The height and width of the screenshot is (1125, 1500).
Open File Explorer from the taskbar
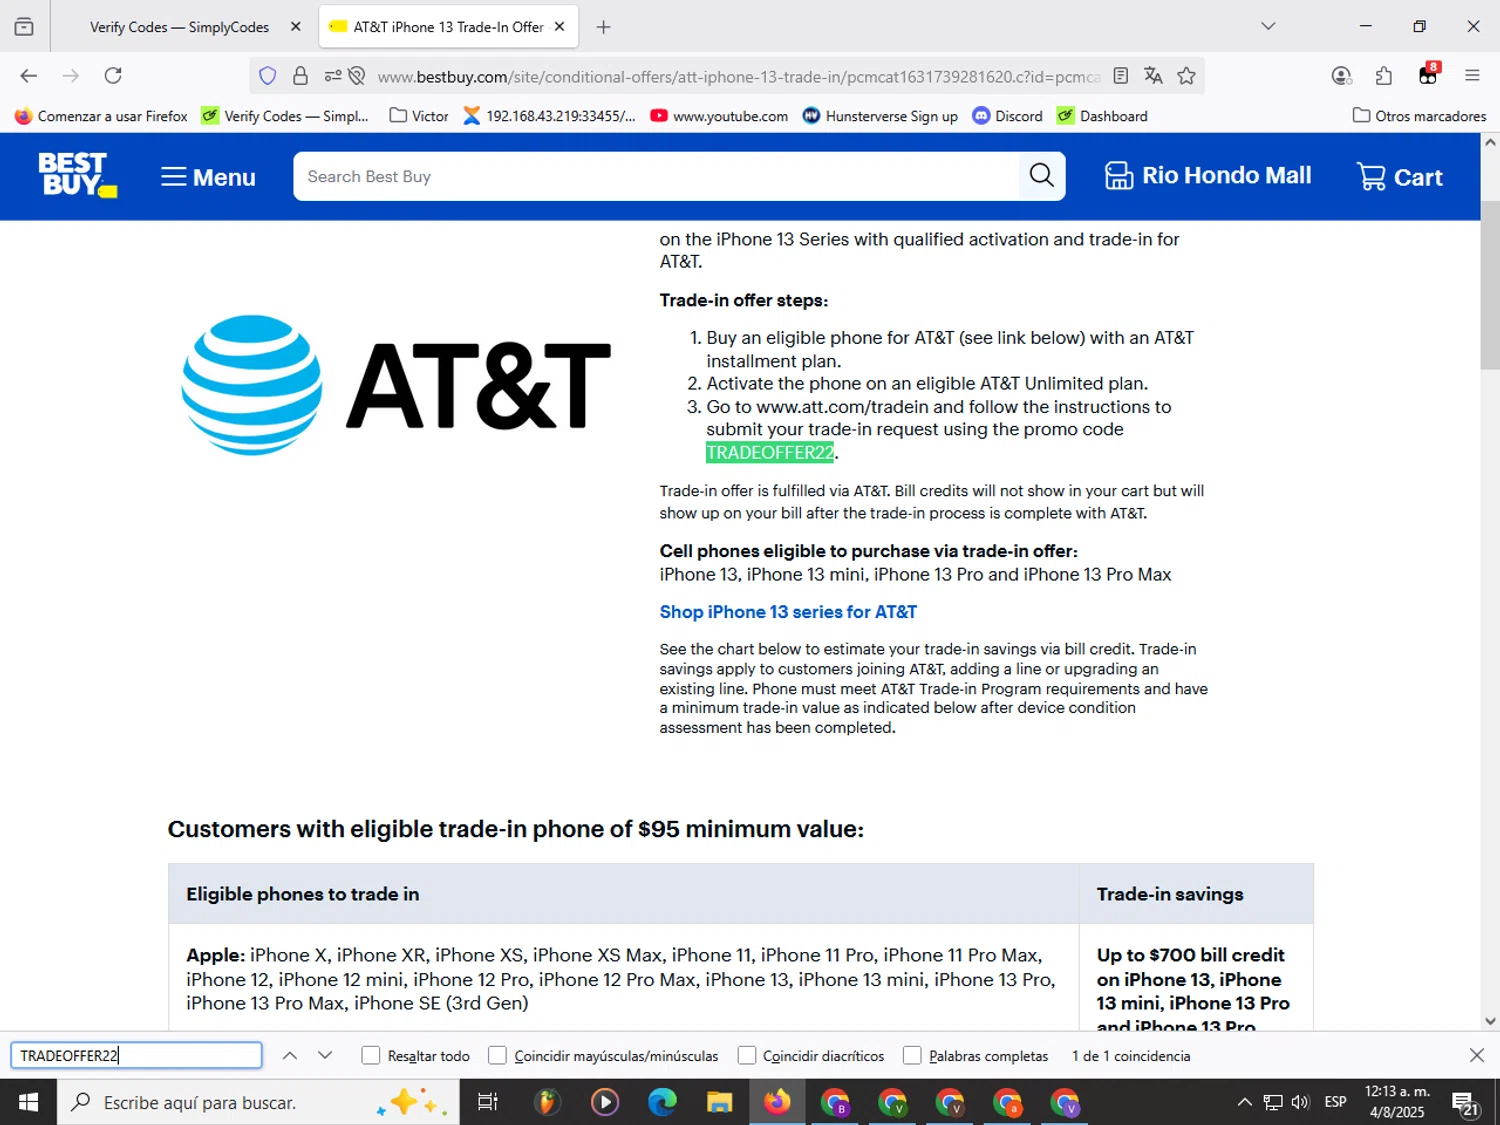719,1102
